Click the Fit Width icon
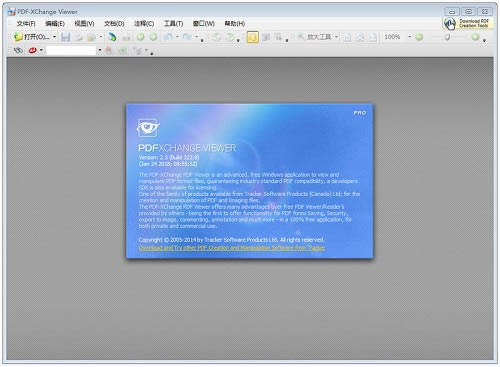500x367 pixels. pos(373,37)
